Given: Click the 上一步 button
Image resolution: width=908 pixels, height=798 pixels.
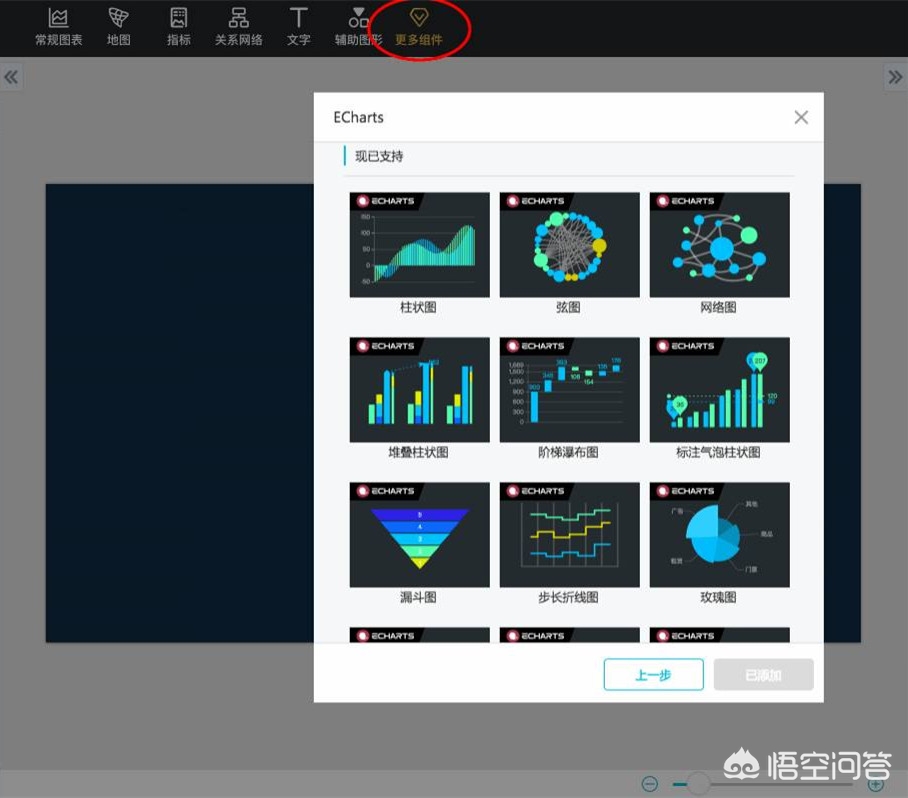Looking at the screenshot, I should [x=653, y=675].
